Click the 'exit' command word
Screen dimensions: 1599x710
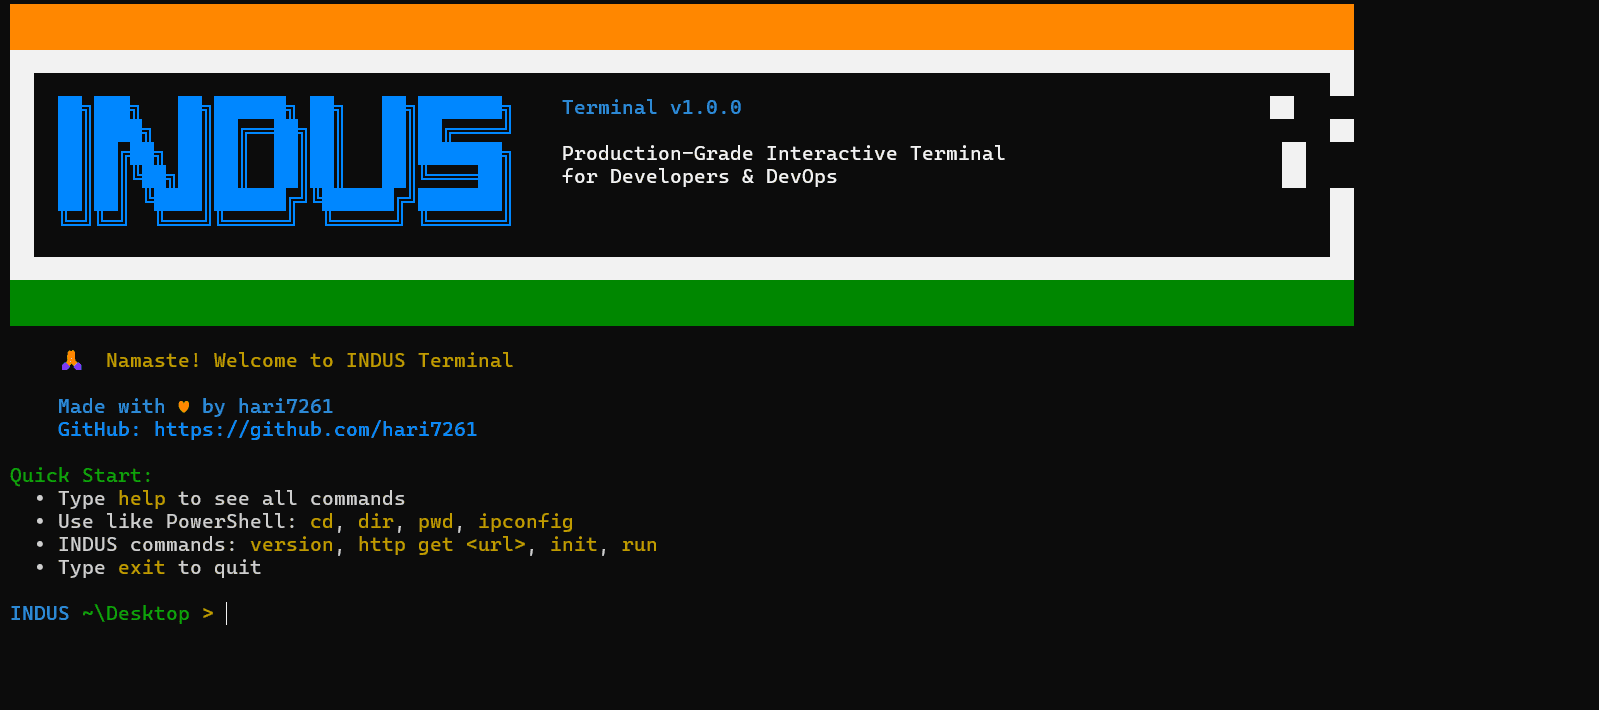pos(142,568)
